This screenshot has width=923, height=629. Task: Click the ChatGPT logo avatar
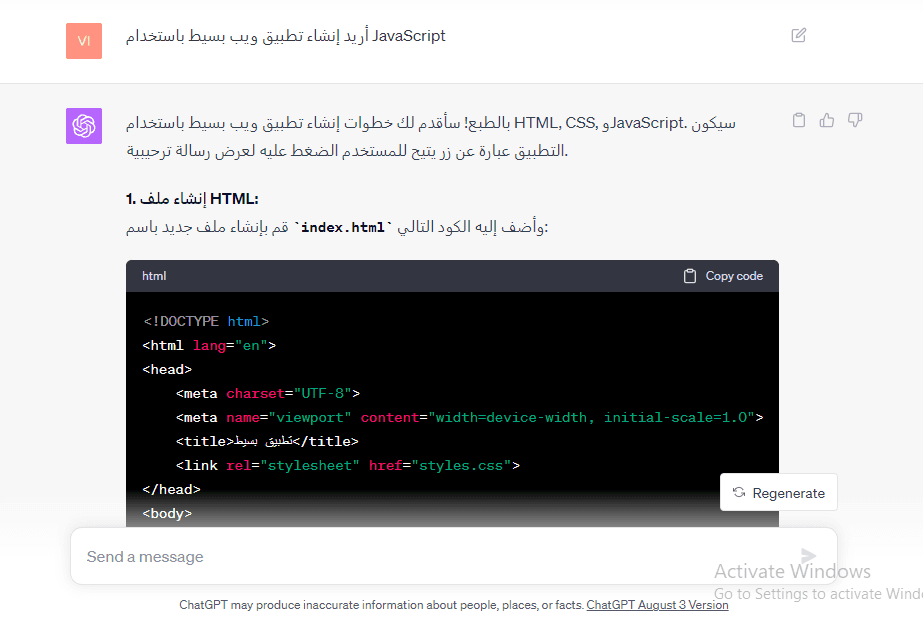coord(84,125)
